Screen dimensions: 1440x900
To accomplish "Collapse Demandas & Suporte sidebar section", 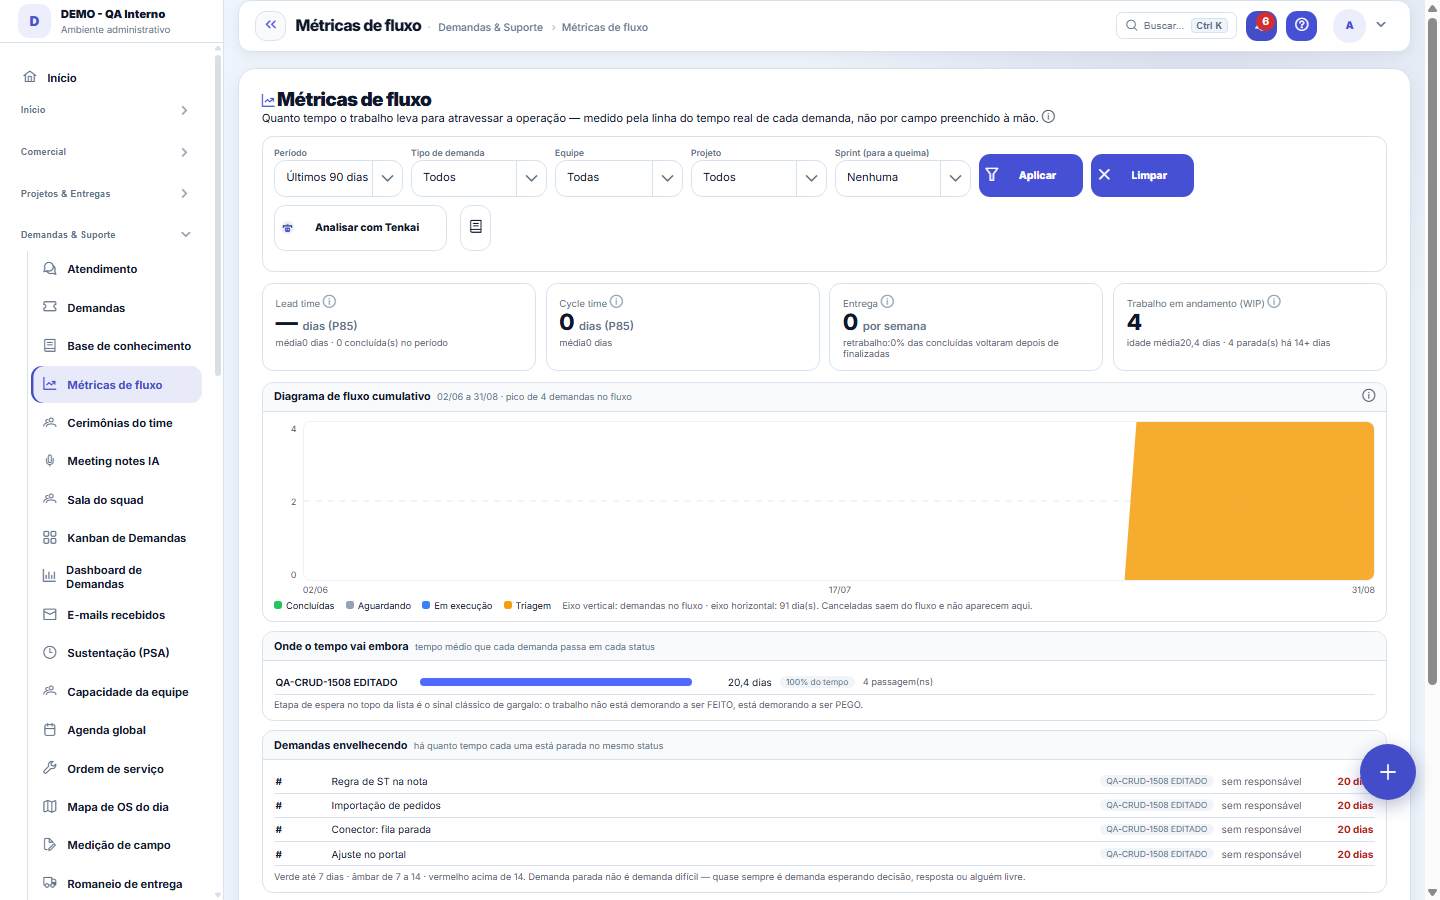I will 105,235.
